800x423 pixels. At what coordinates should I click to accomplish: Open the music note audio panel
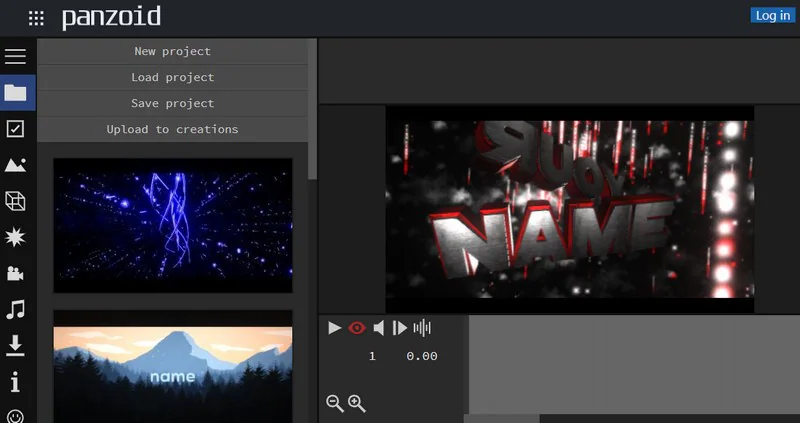15,309
